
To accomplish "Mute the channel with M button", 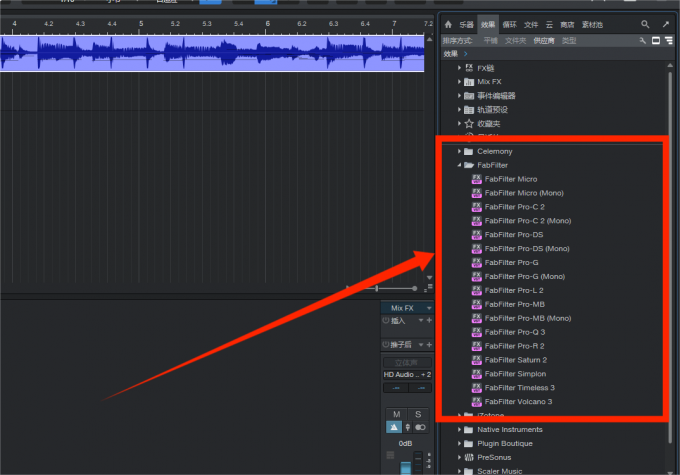I will pos(396,414).
